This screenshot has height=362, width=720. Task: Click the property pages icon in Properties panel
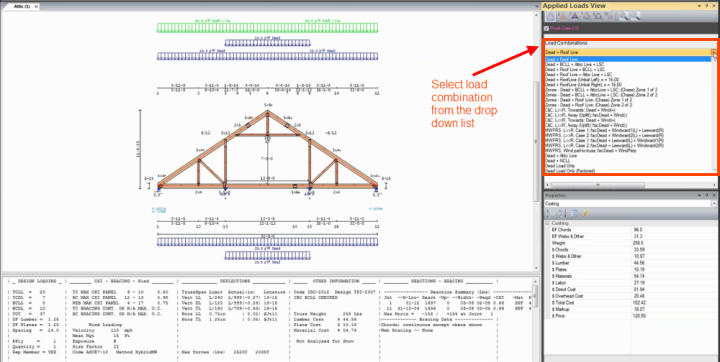[x=574, y=214]
